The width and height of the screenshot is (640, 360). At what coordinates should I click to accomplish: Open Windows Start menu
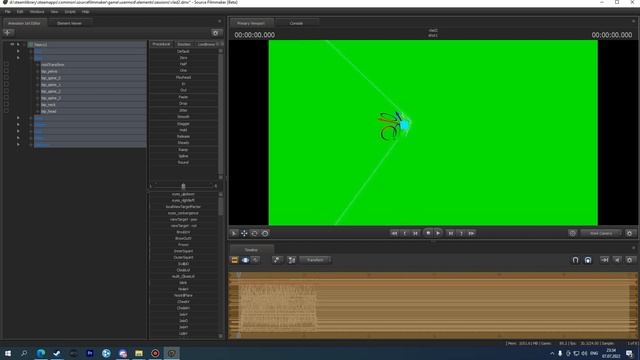tap(8, 353)
